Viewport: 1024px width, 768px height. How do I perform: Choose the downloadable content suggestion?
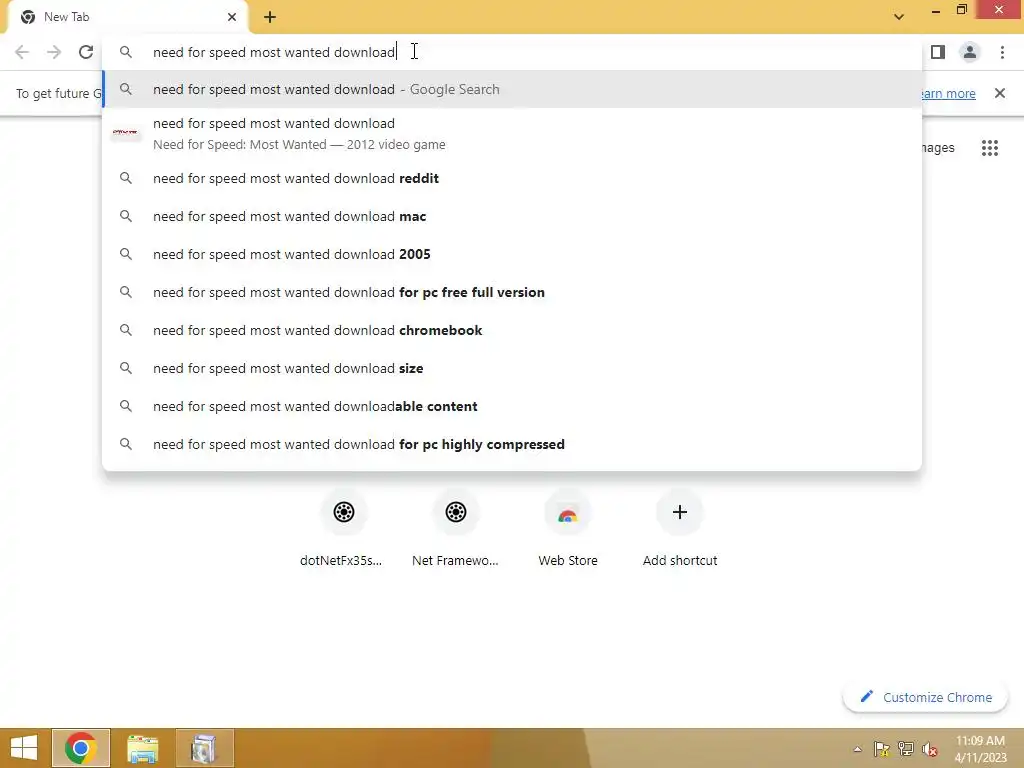[x=512, y=406]
